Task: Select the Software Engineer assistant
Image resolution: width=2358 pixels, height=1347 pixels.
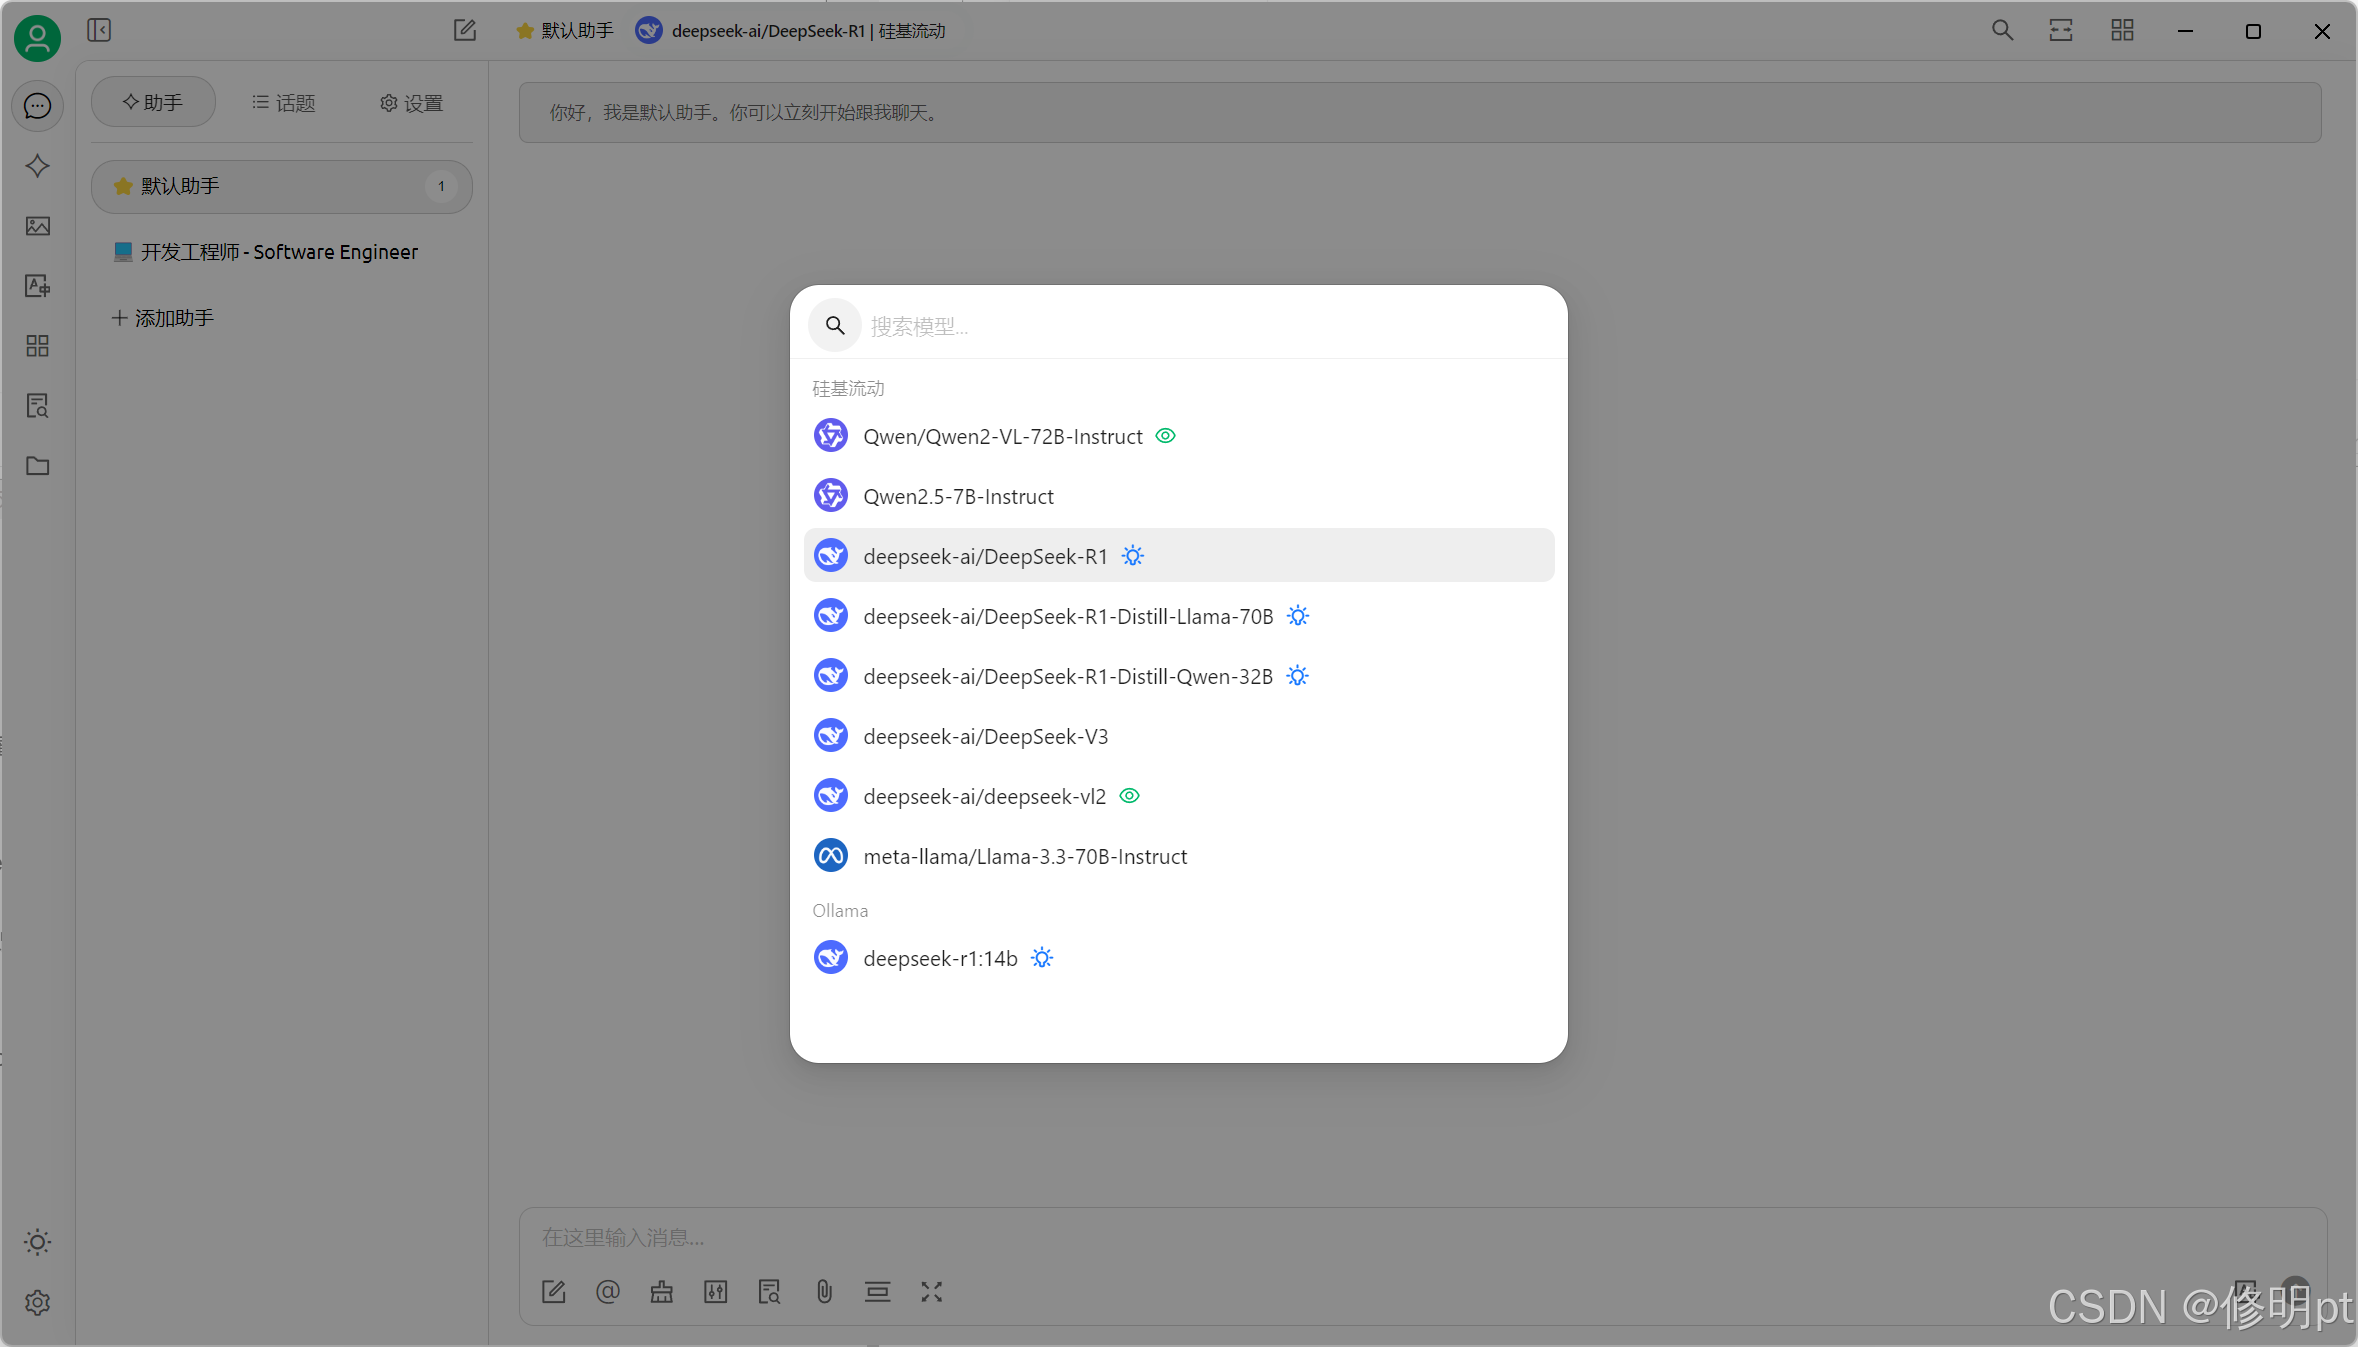Action: 278,252
